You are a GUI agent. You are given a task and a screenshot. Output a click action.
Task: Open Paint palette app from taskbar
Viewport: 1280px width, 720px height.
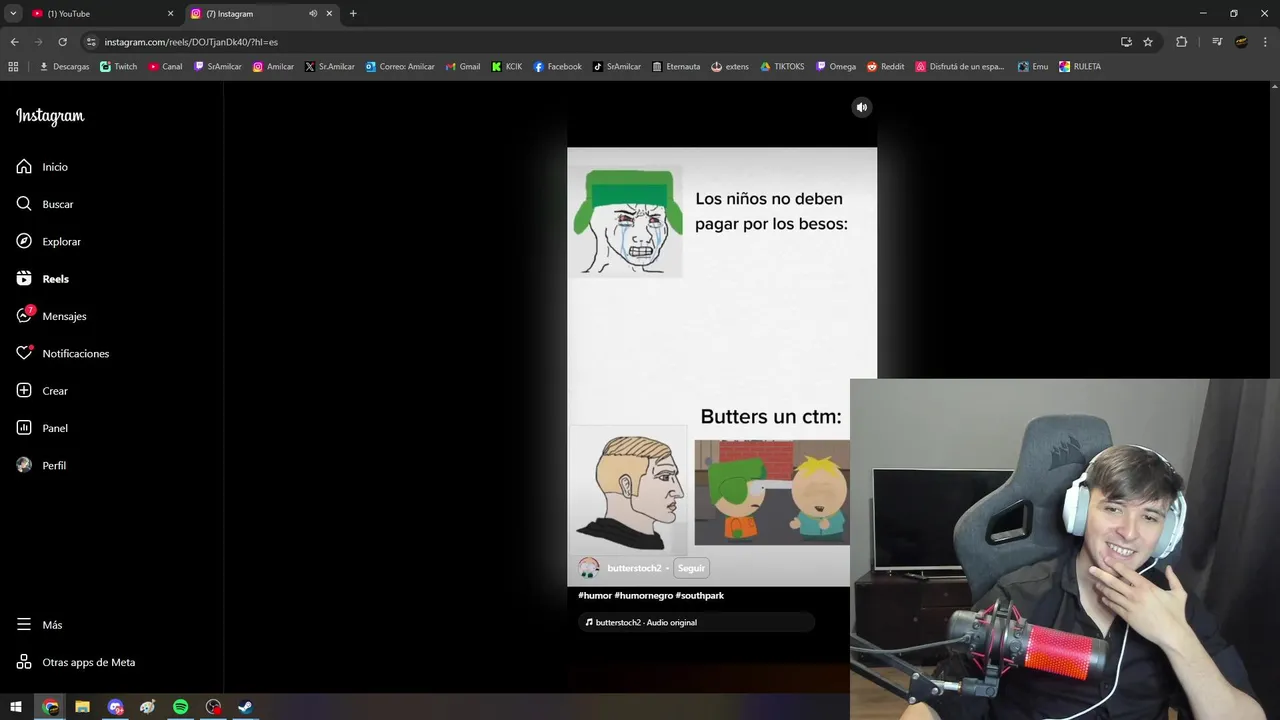click(x=148, y=707)
